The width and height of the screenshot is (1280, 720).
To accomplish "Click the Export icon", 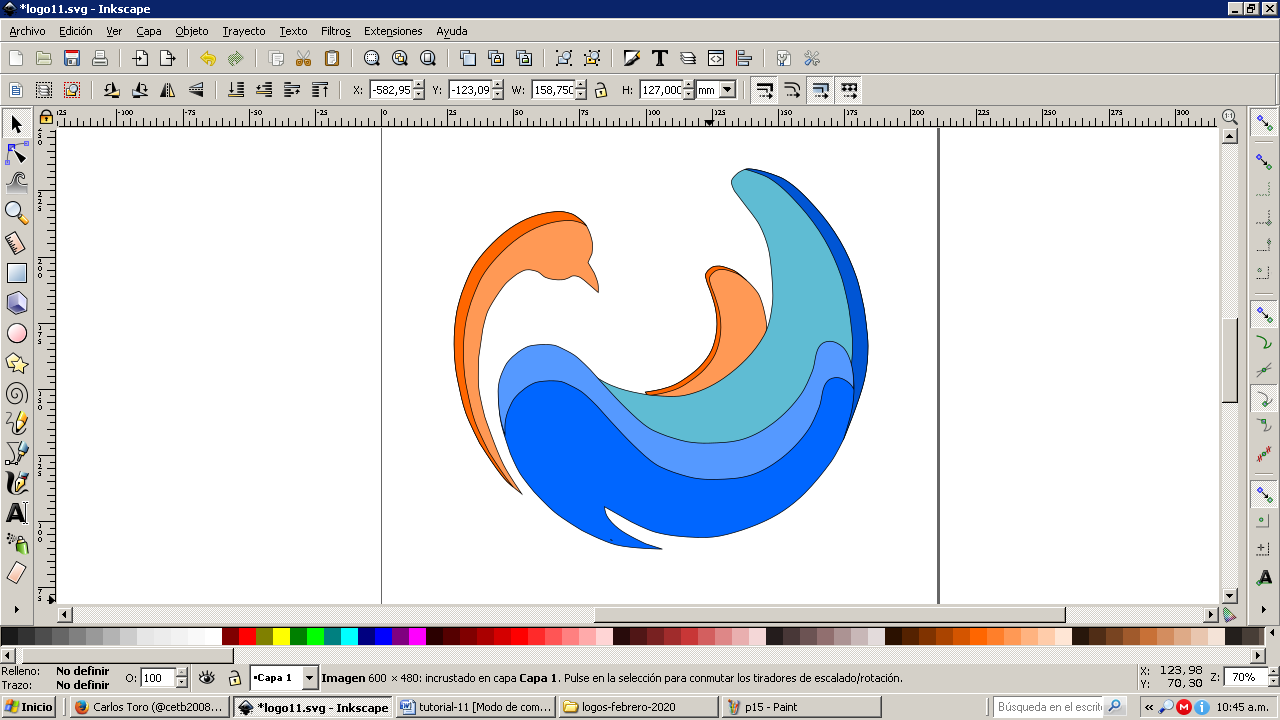I will [168, 58].
